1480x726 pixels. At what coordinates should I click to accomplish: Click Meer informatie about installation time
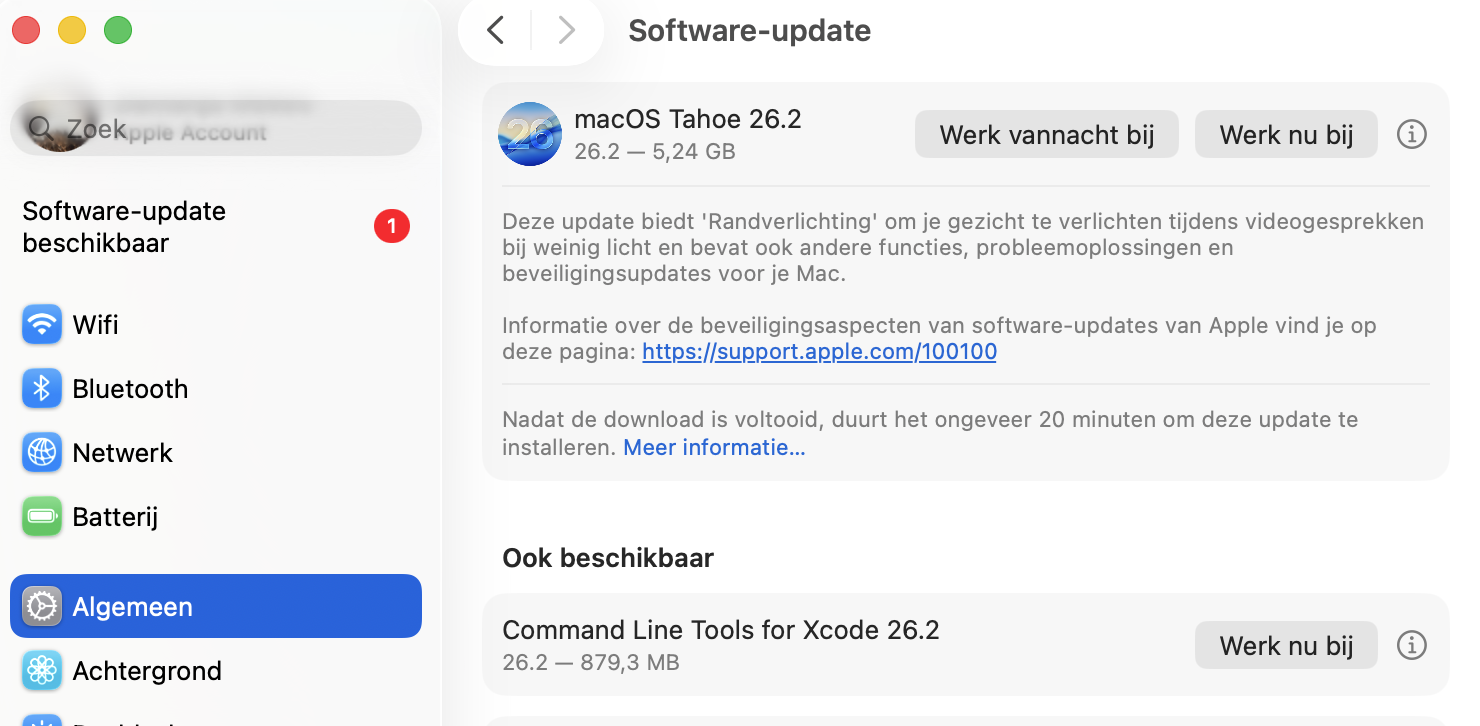713,447
